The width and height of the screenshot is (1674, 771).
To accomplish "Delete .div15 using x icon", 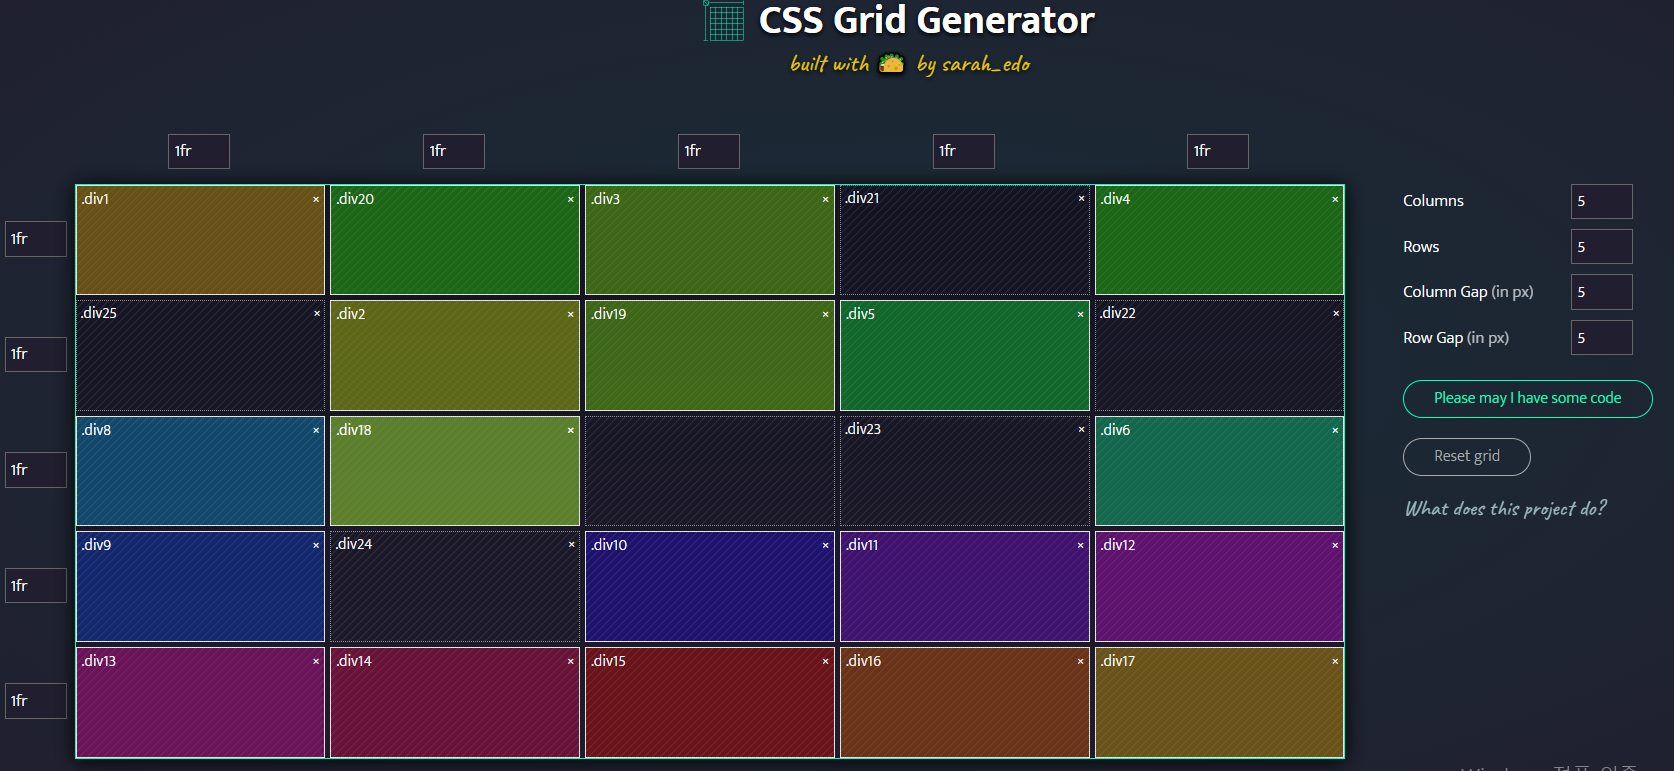I will coord(826,661).
